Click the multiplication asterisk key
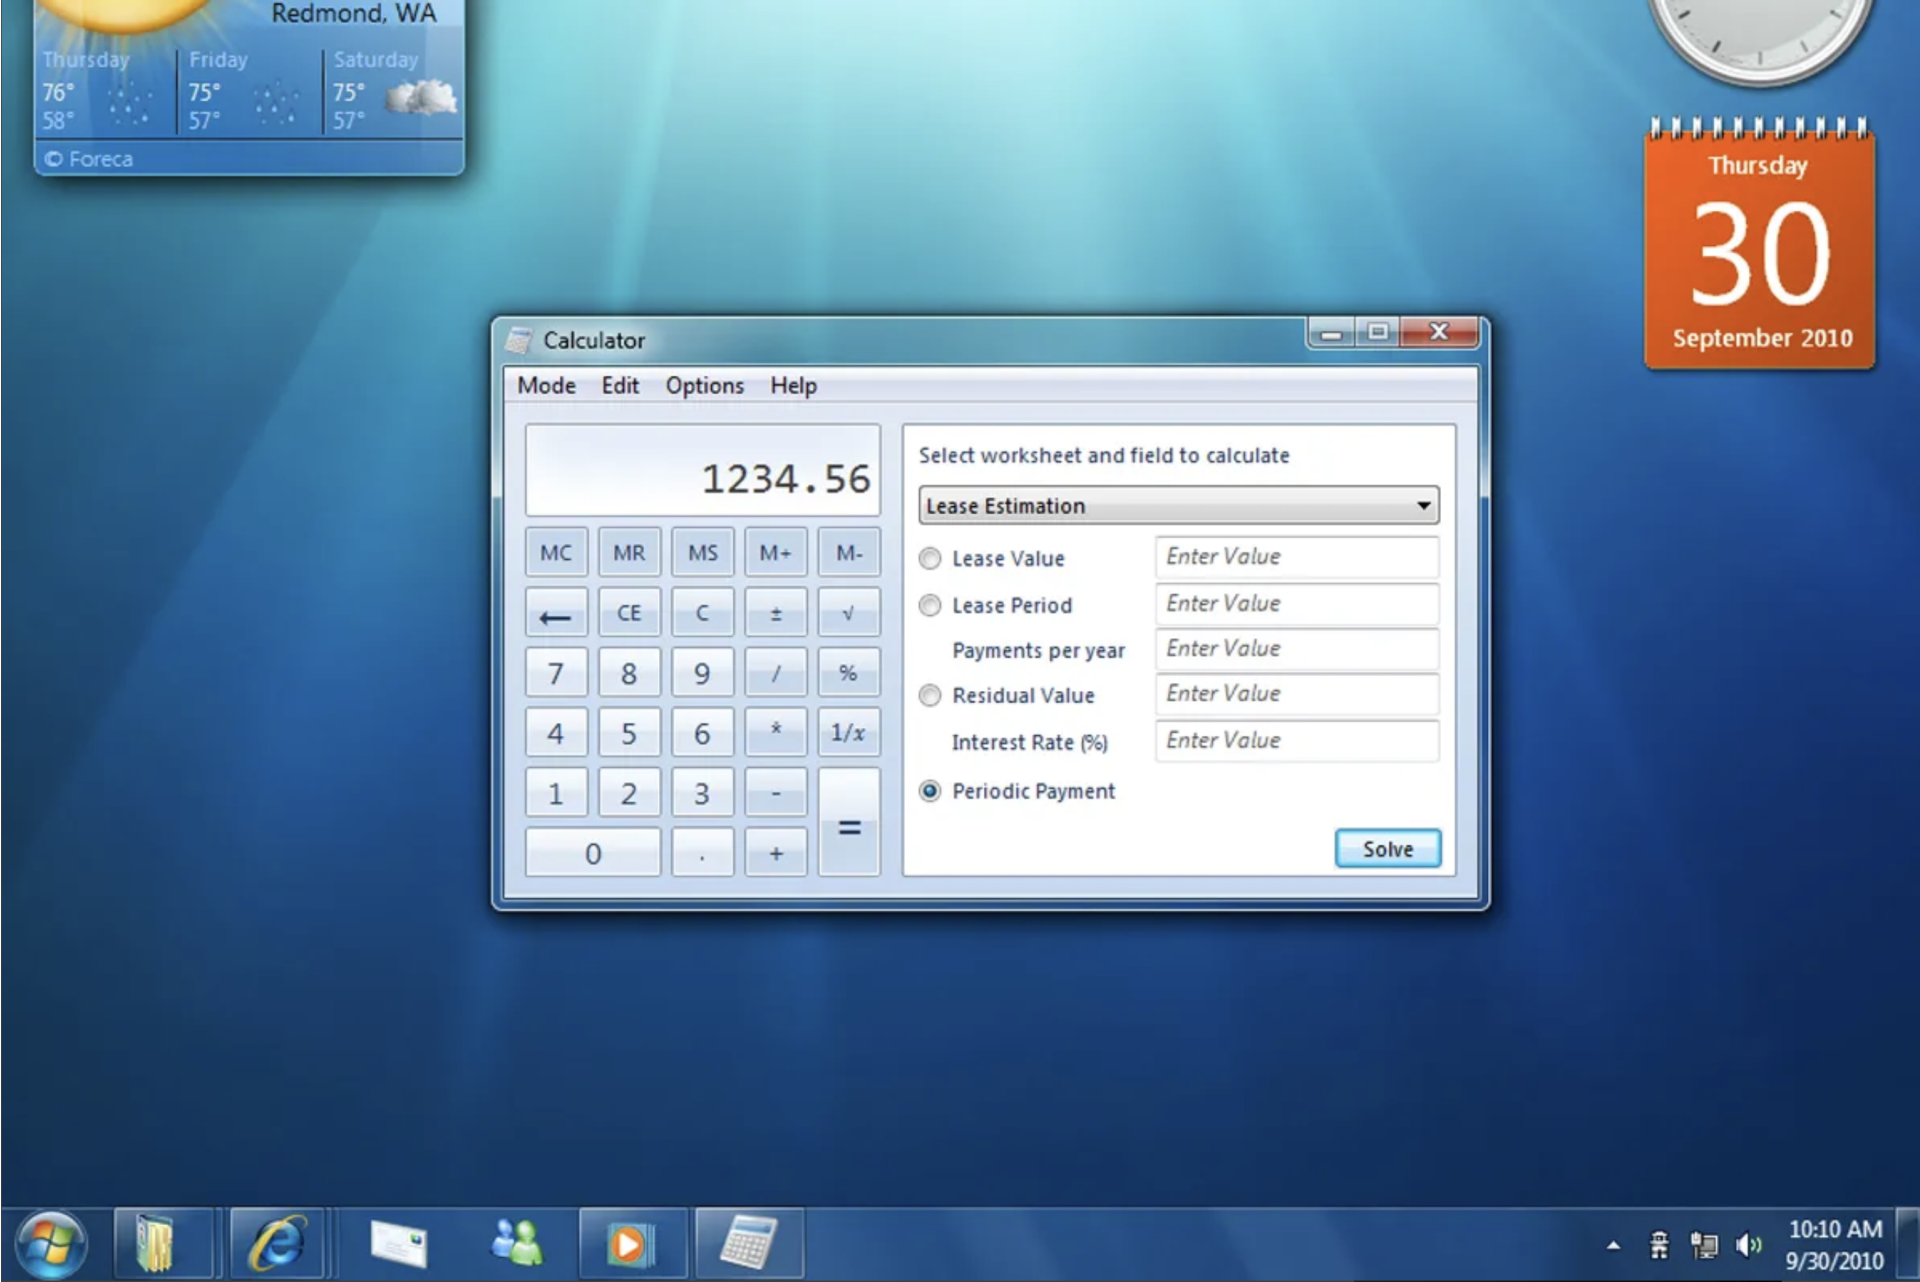This screenshot has width=1920, height=1282. [x=775, y=733]
